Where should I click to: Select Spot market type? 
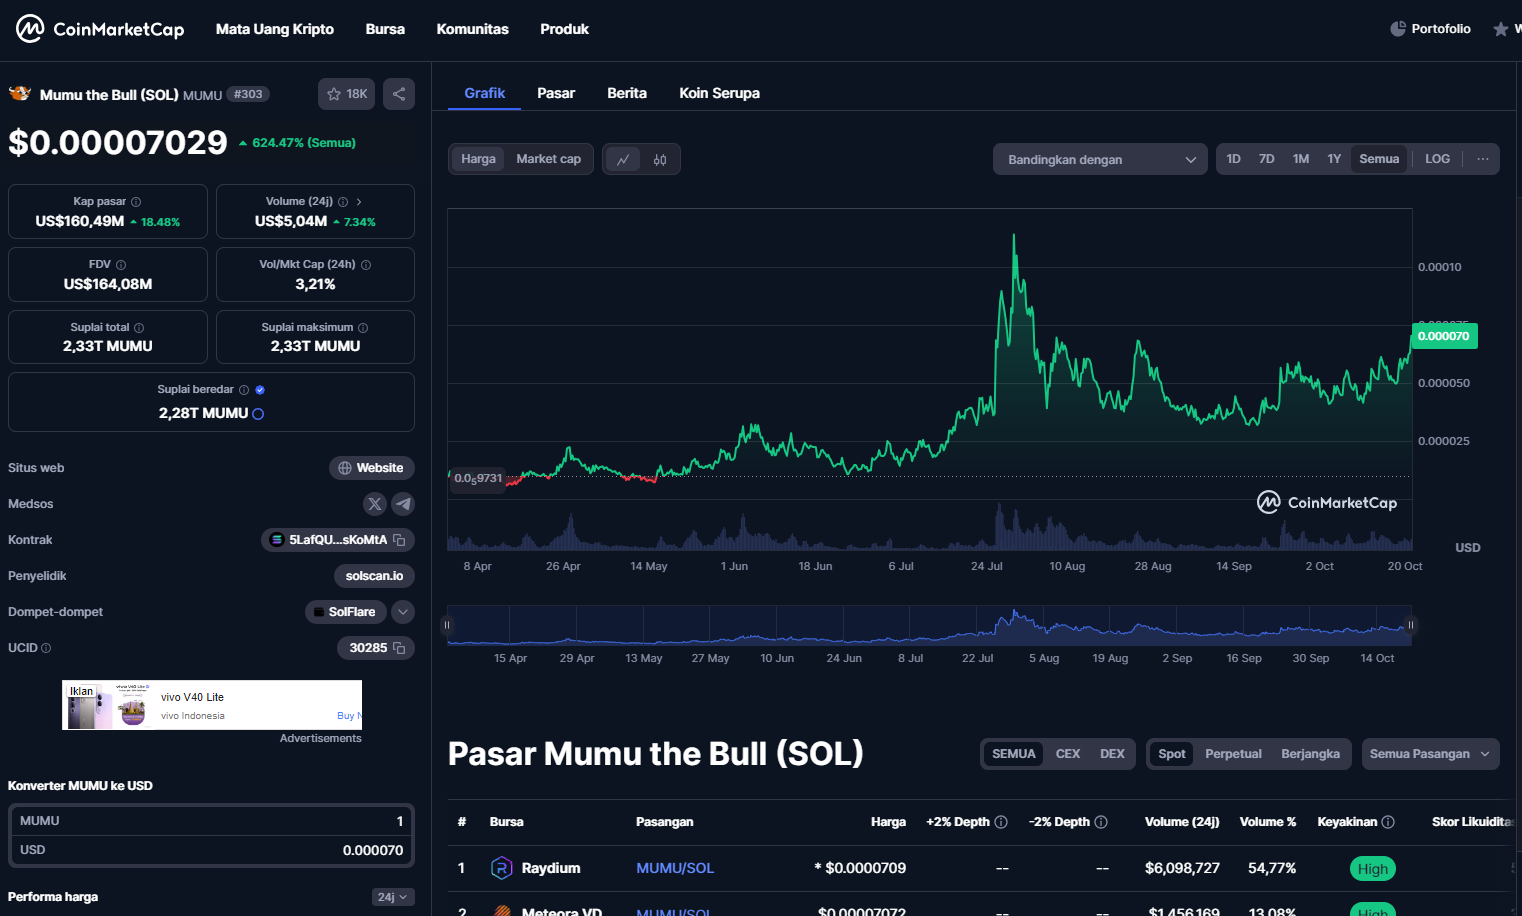[x=1172, y=754]
